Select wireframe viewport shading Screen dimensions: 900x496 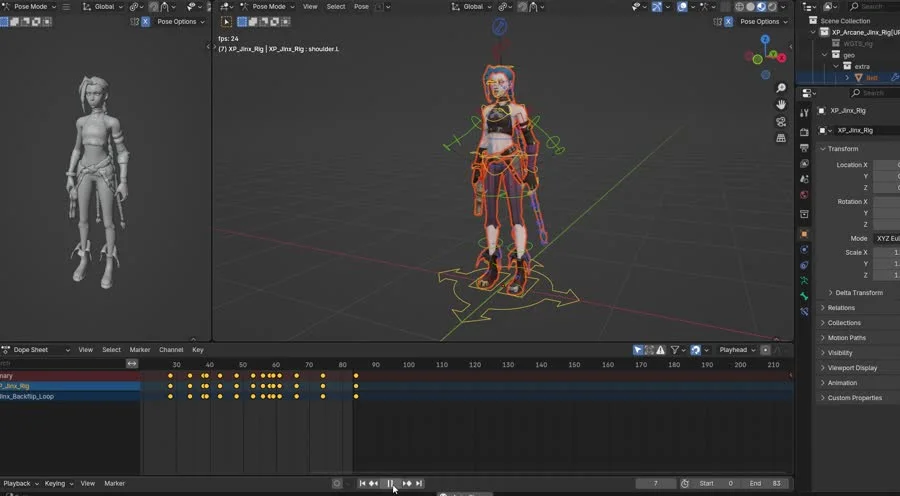point(739,7)
